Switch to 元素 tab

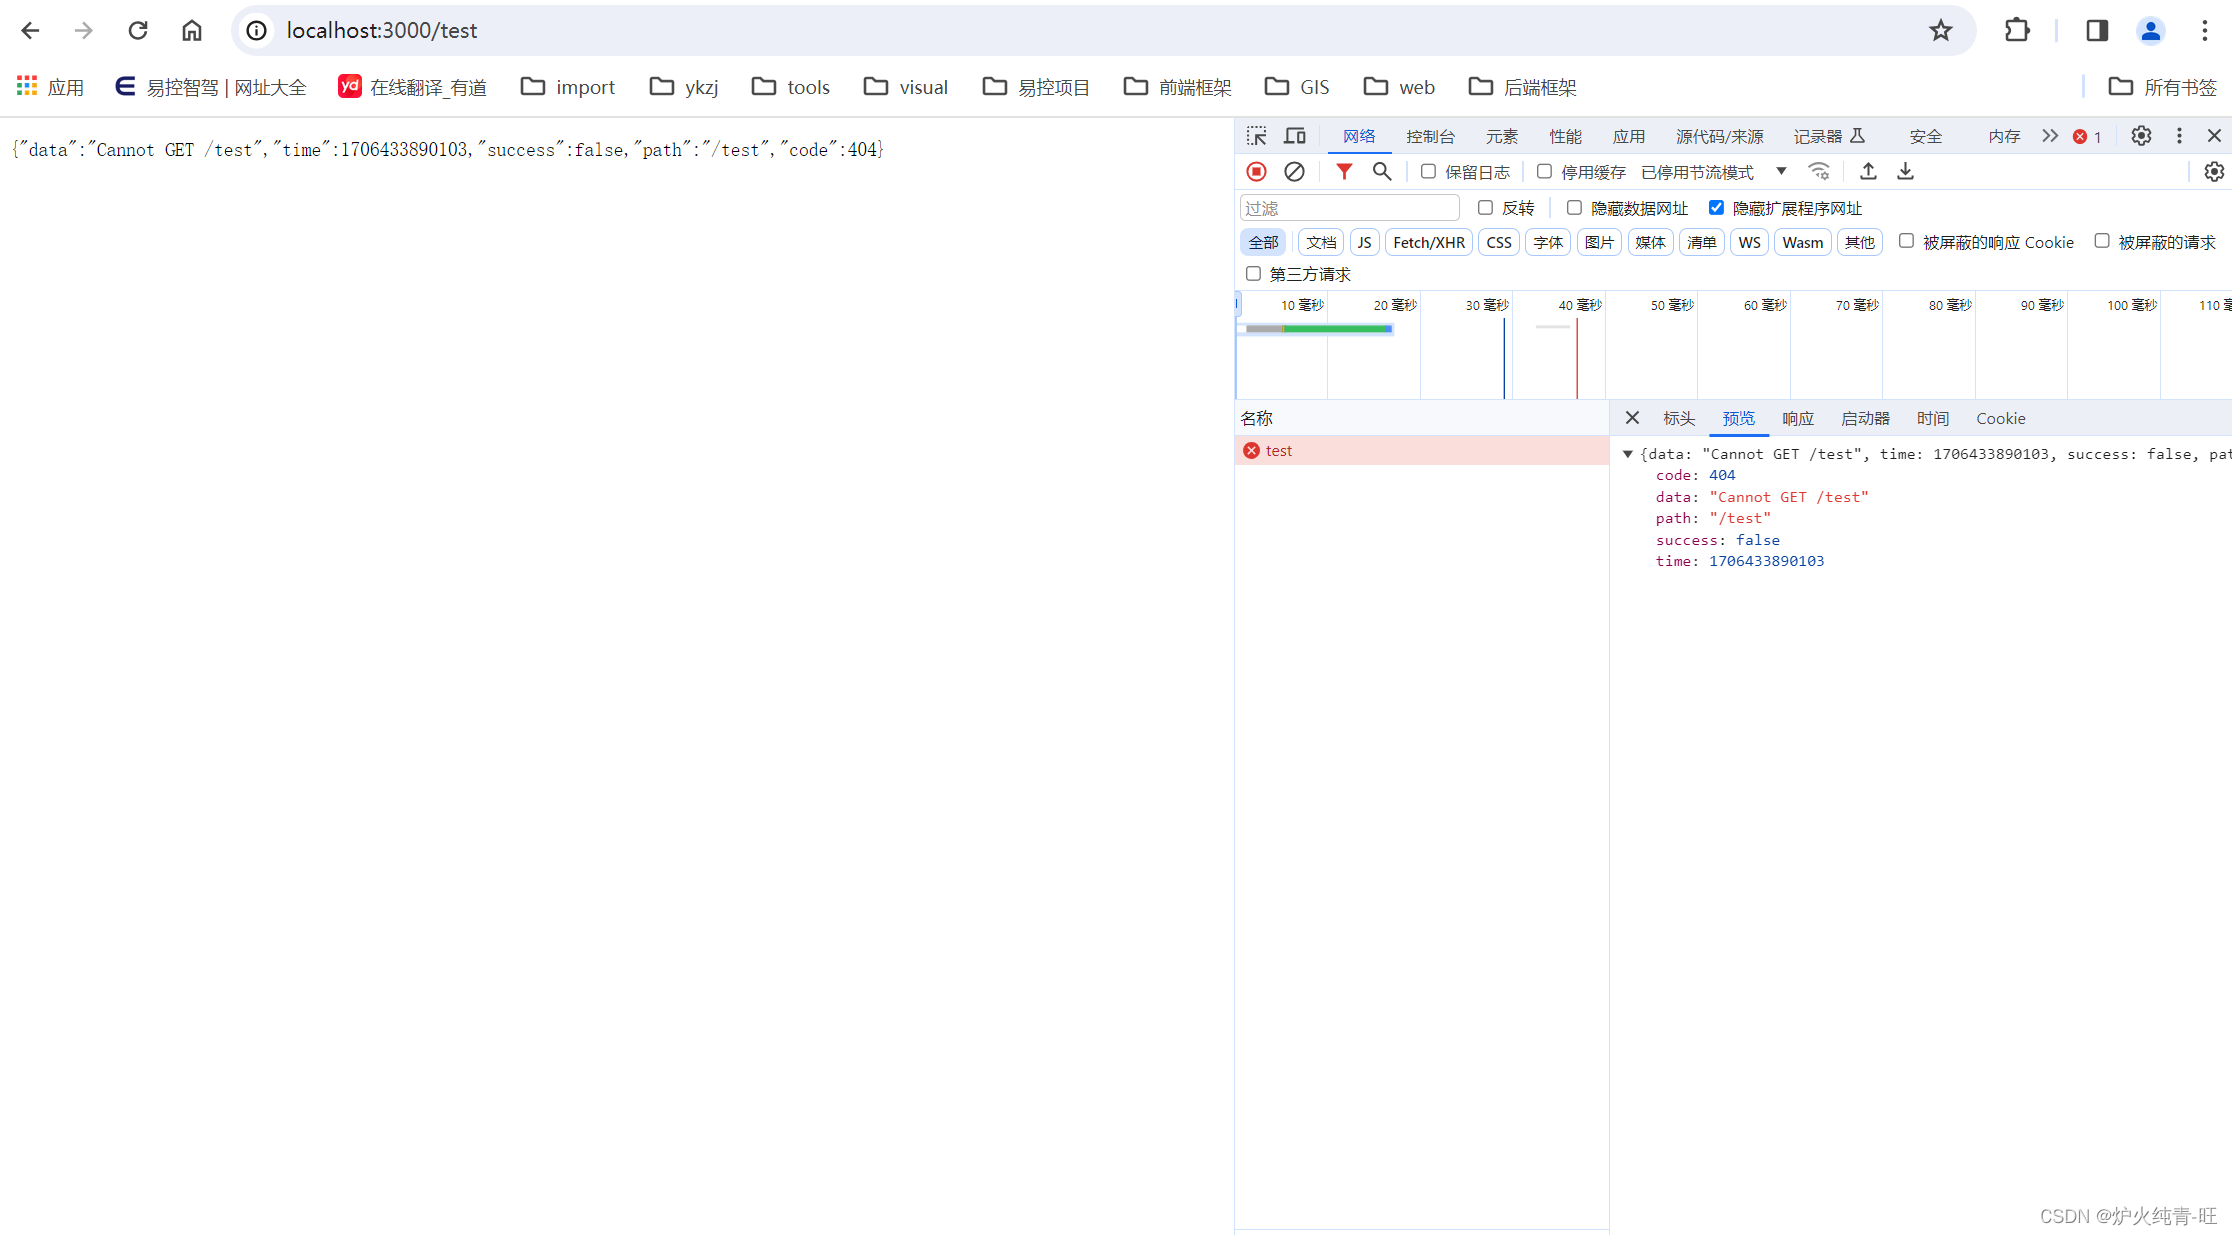click(1501, 137)
